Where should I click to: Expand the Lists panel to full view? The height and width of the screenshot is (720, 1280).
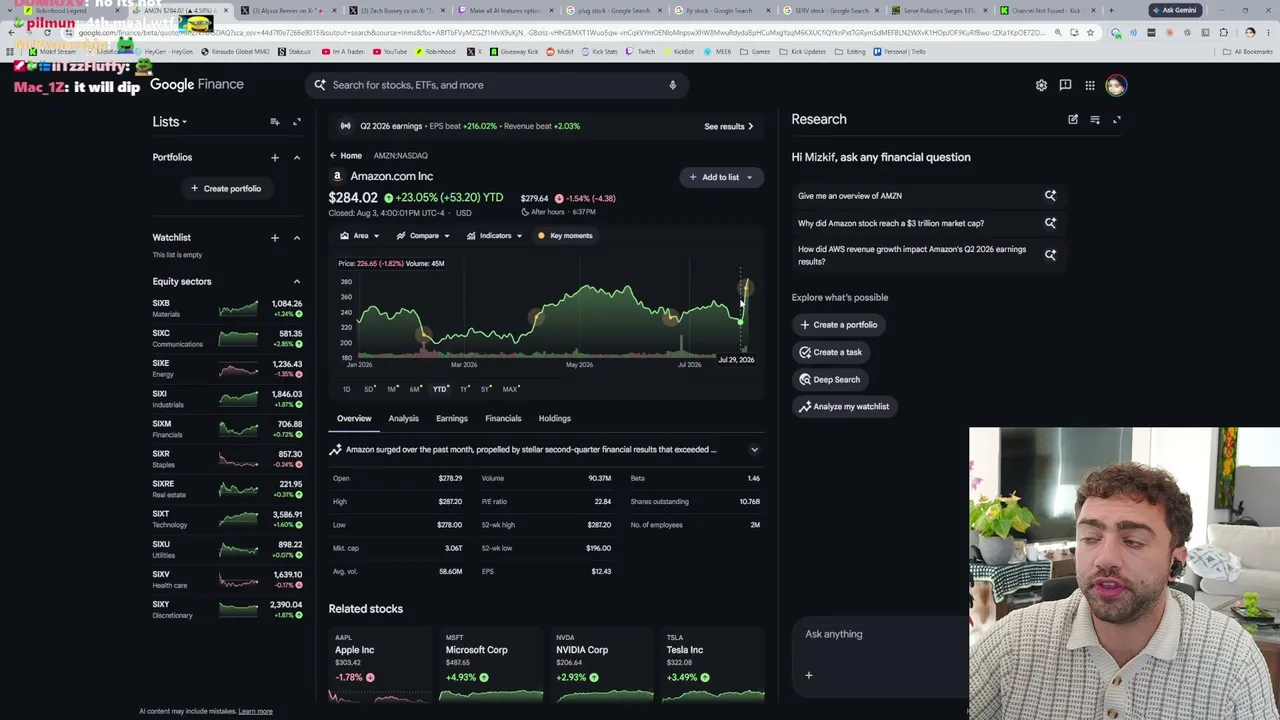click(296, 122)
